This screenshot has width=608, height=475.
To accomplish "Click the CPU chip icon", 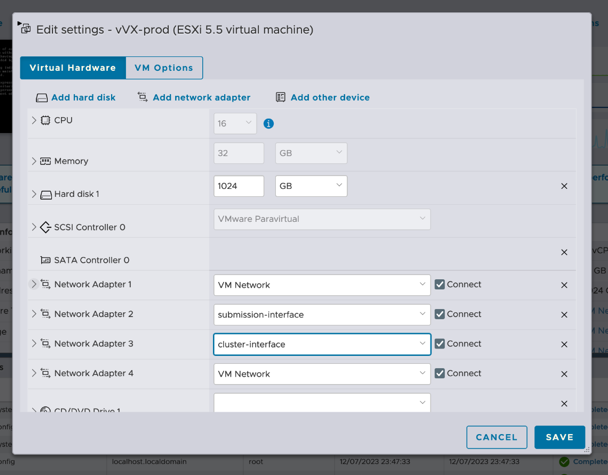I will coord(45,120).
